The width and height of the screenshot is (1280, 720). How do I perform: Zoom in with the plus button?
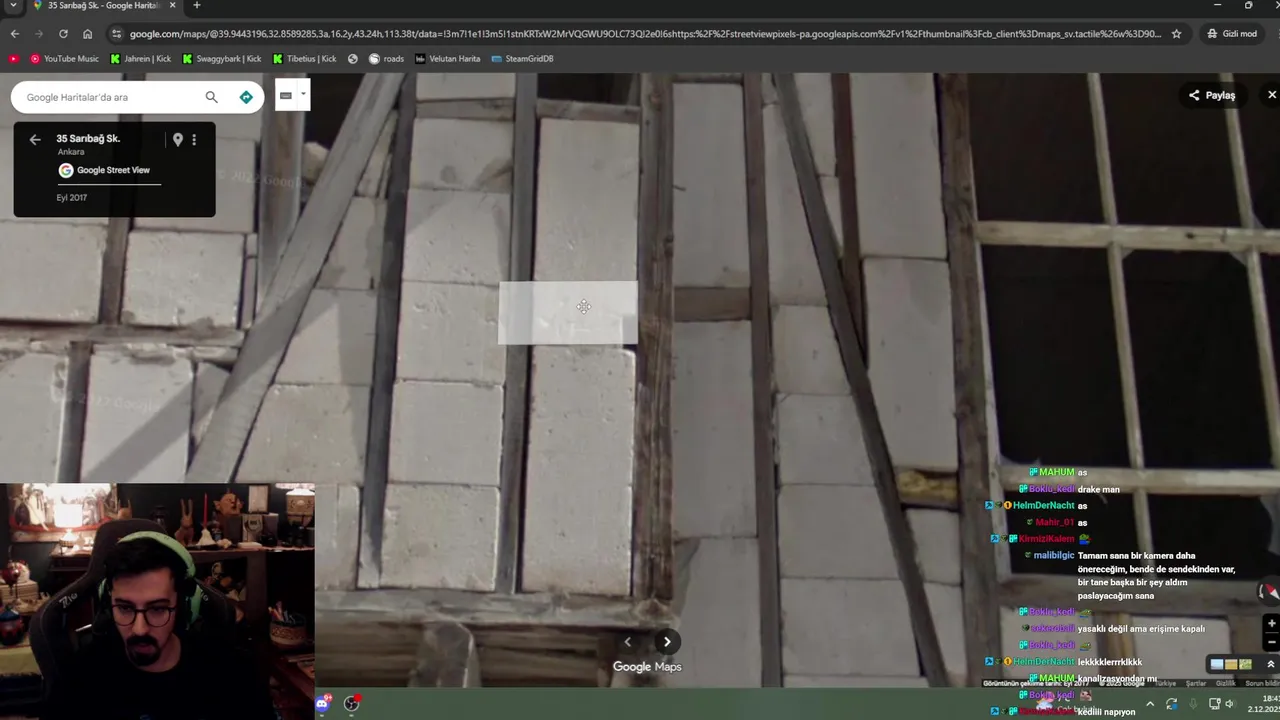coord(1272,624)
